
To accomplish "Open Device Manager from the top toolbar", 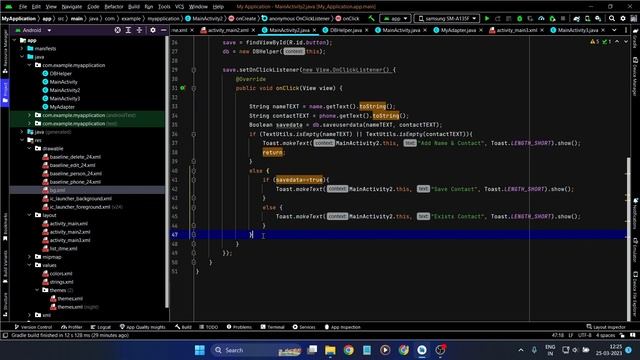I will 587,18.
